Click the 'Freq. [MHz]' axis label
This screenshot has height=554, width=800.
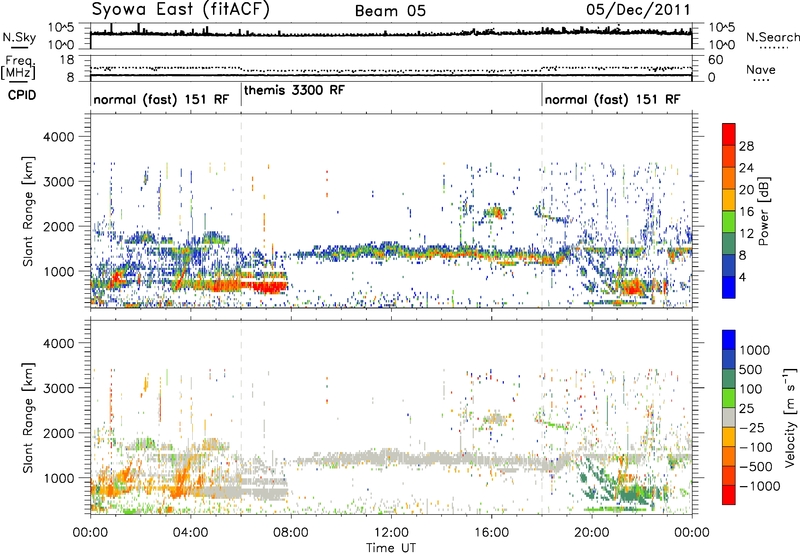tap(18, 68)
